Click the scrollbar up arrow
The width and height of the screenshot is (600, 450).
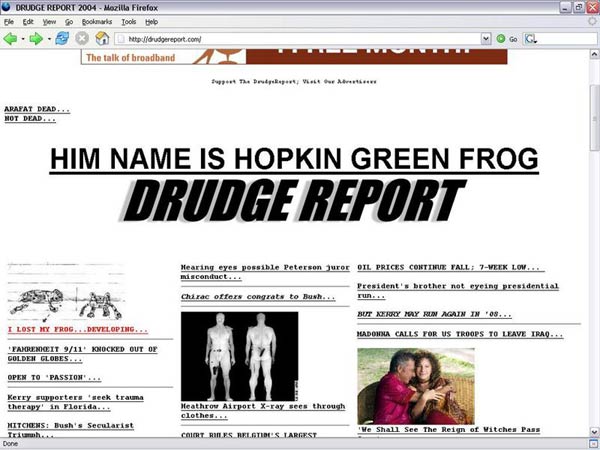point(594,54)
